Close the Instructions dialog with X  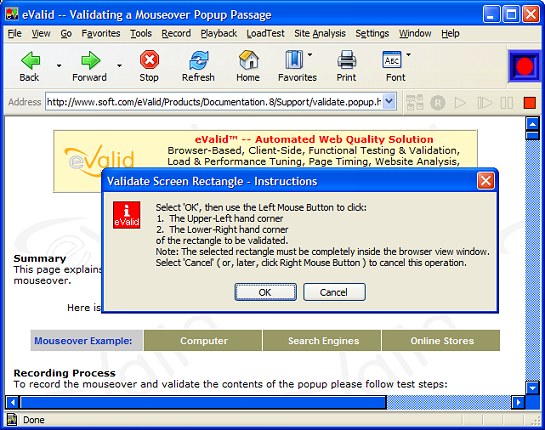pos(486,181)
